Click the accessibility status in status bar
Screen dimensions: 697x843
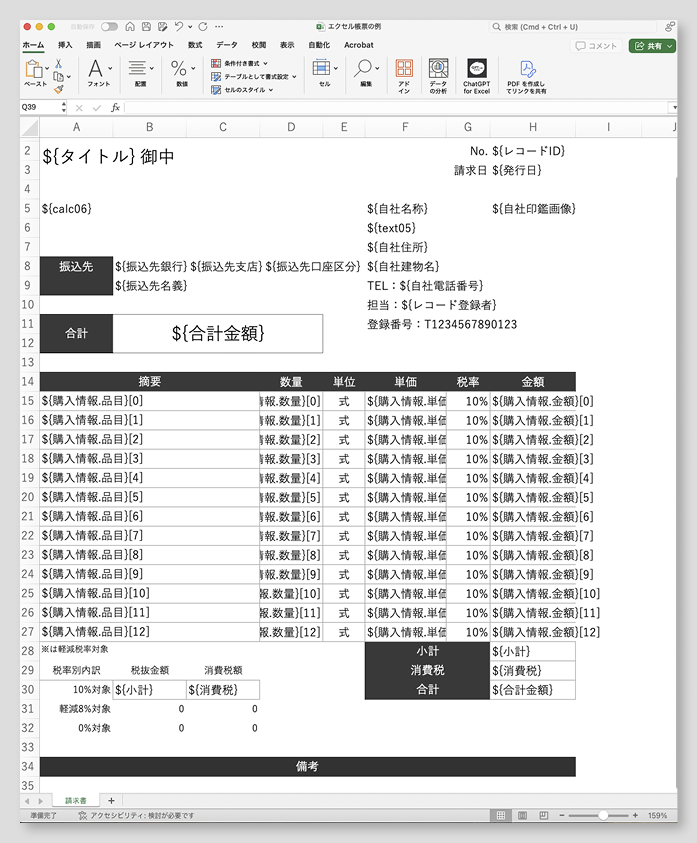click(x=136, y=816)
